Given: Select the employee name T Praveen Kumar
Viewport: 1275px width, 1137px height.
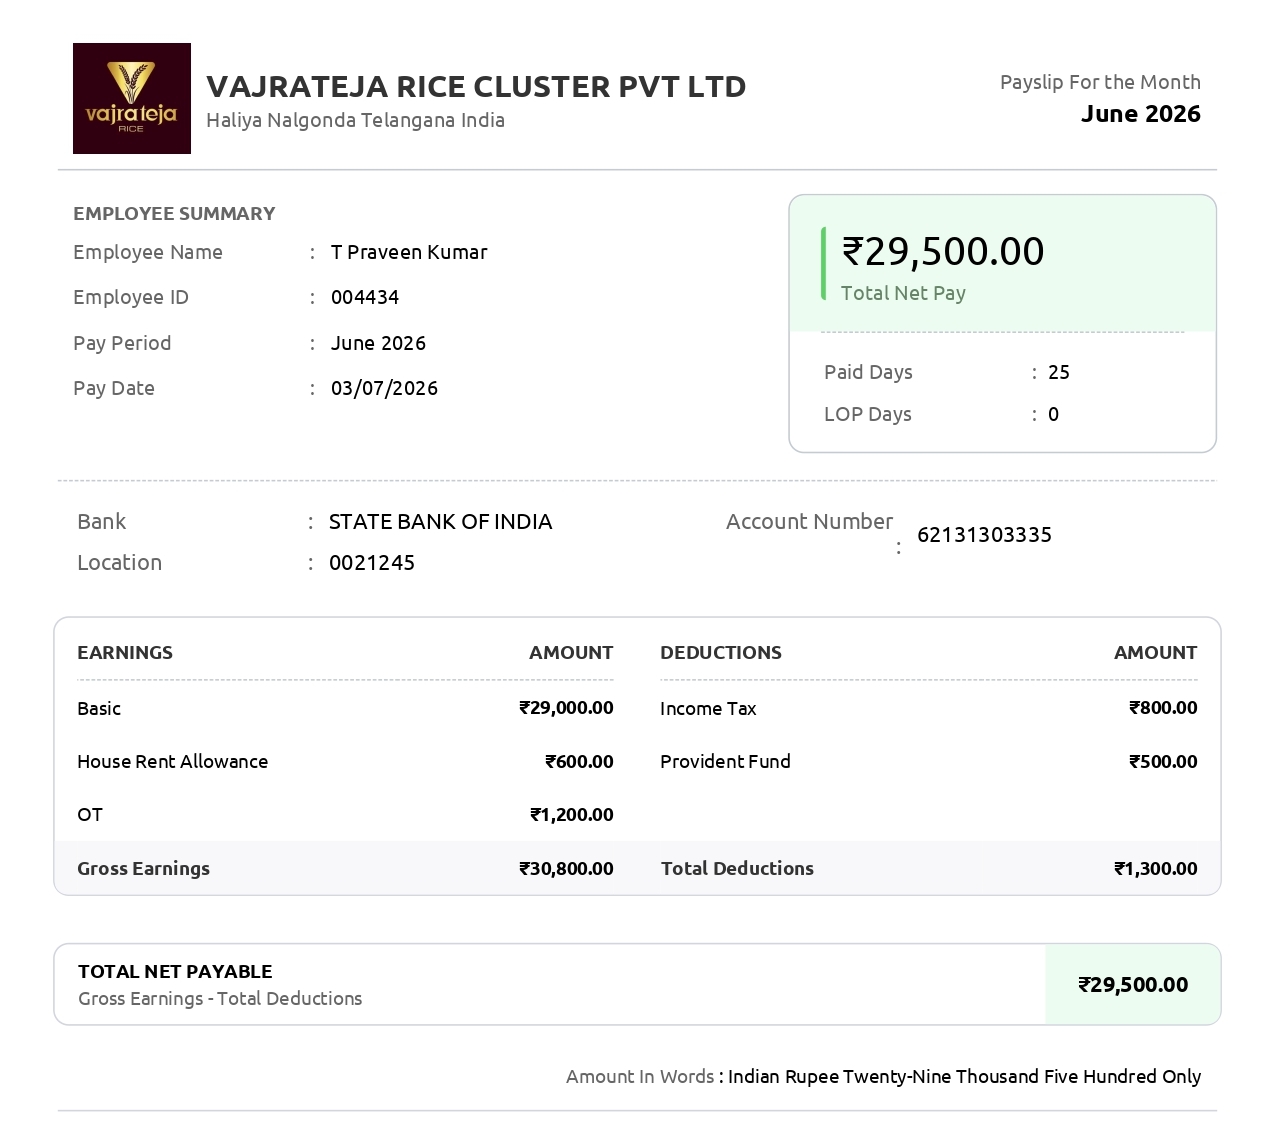Looking at the screenshot, I should (x=409, y=252).
